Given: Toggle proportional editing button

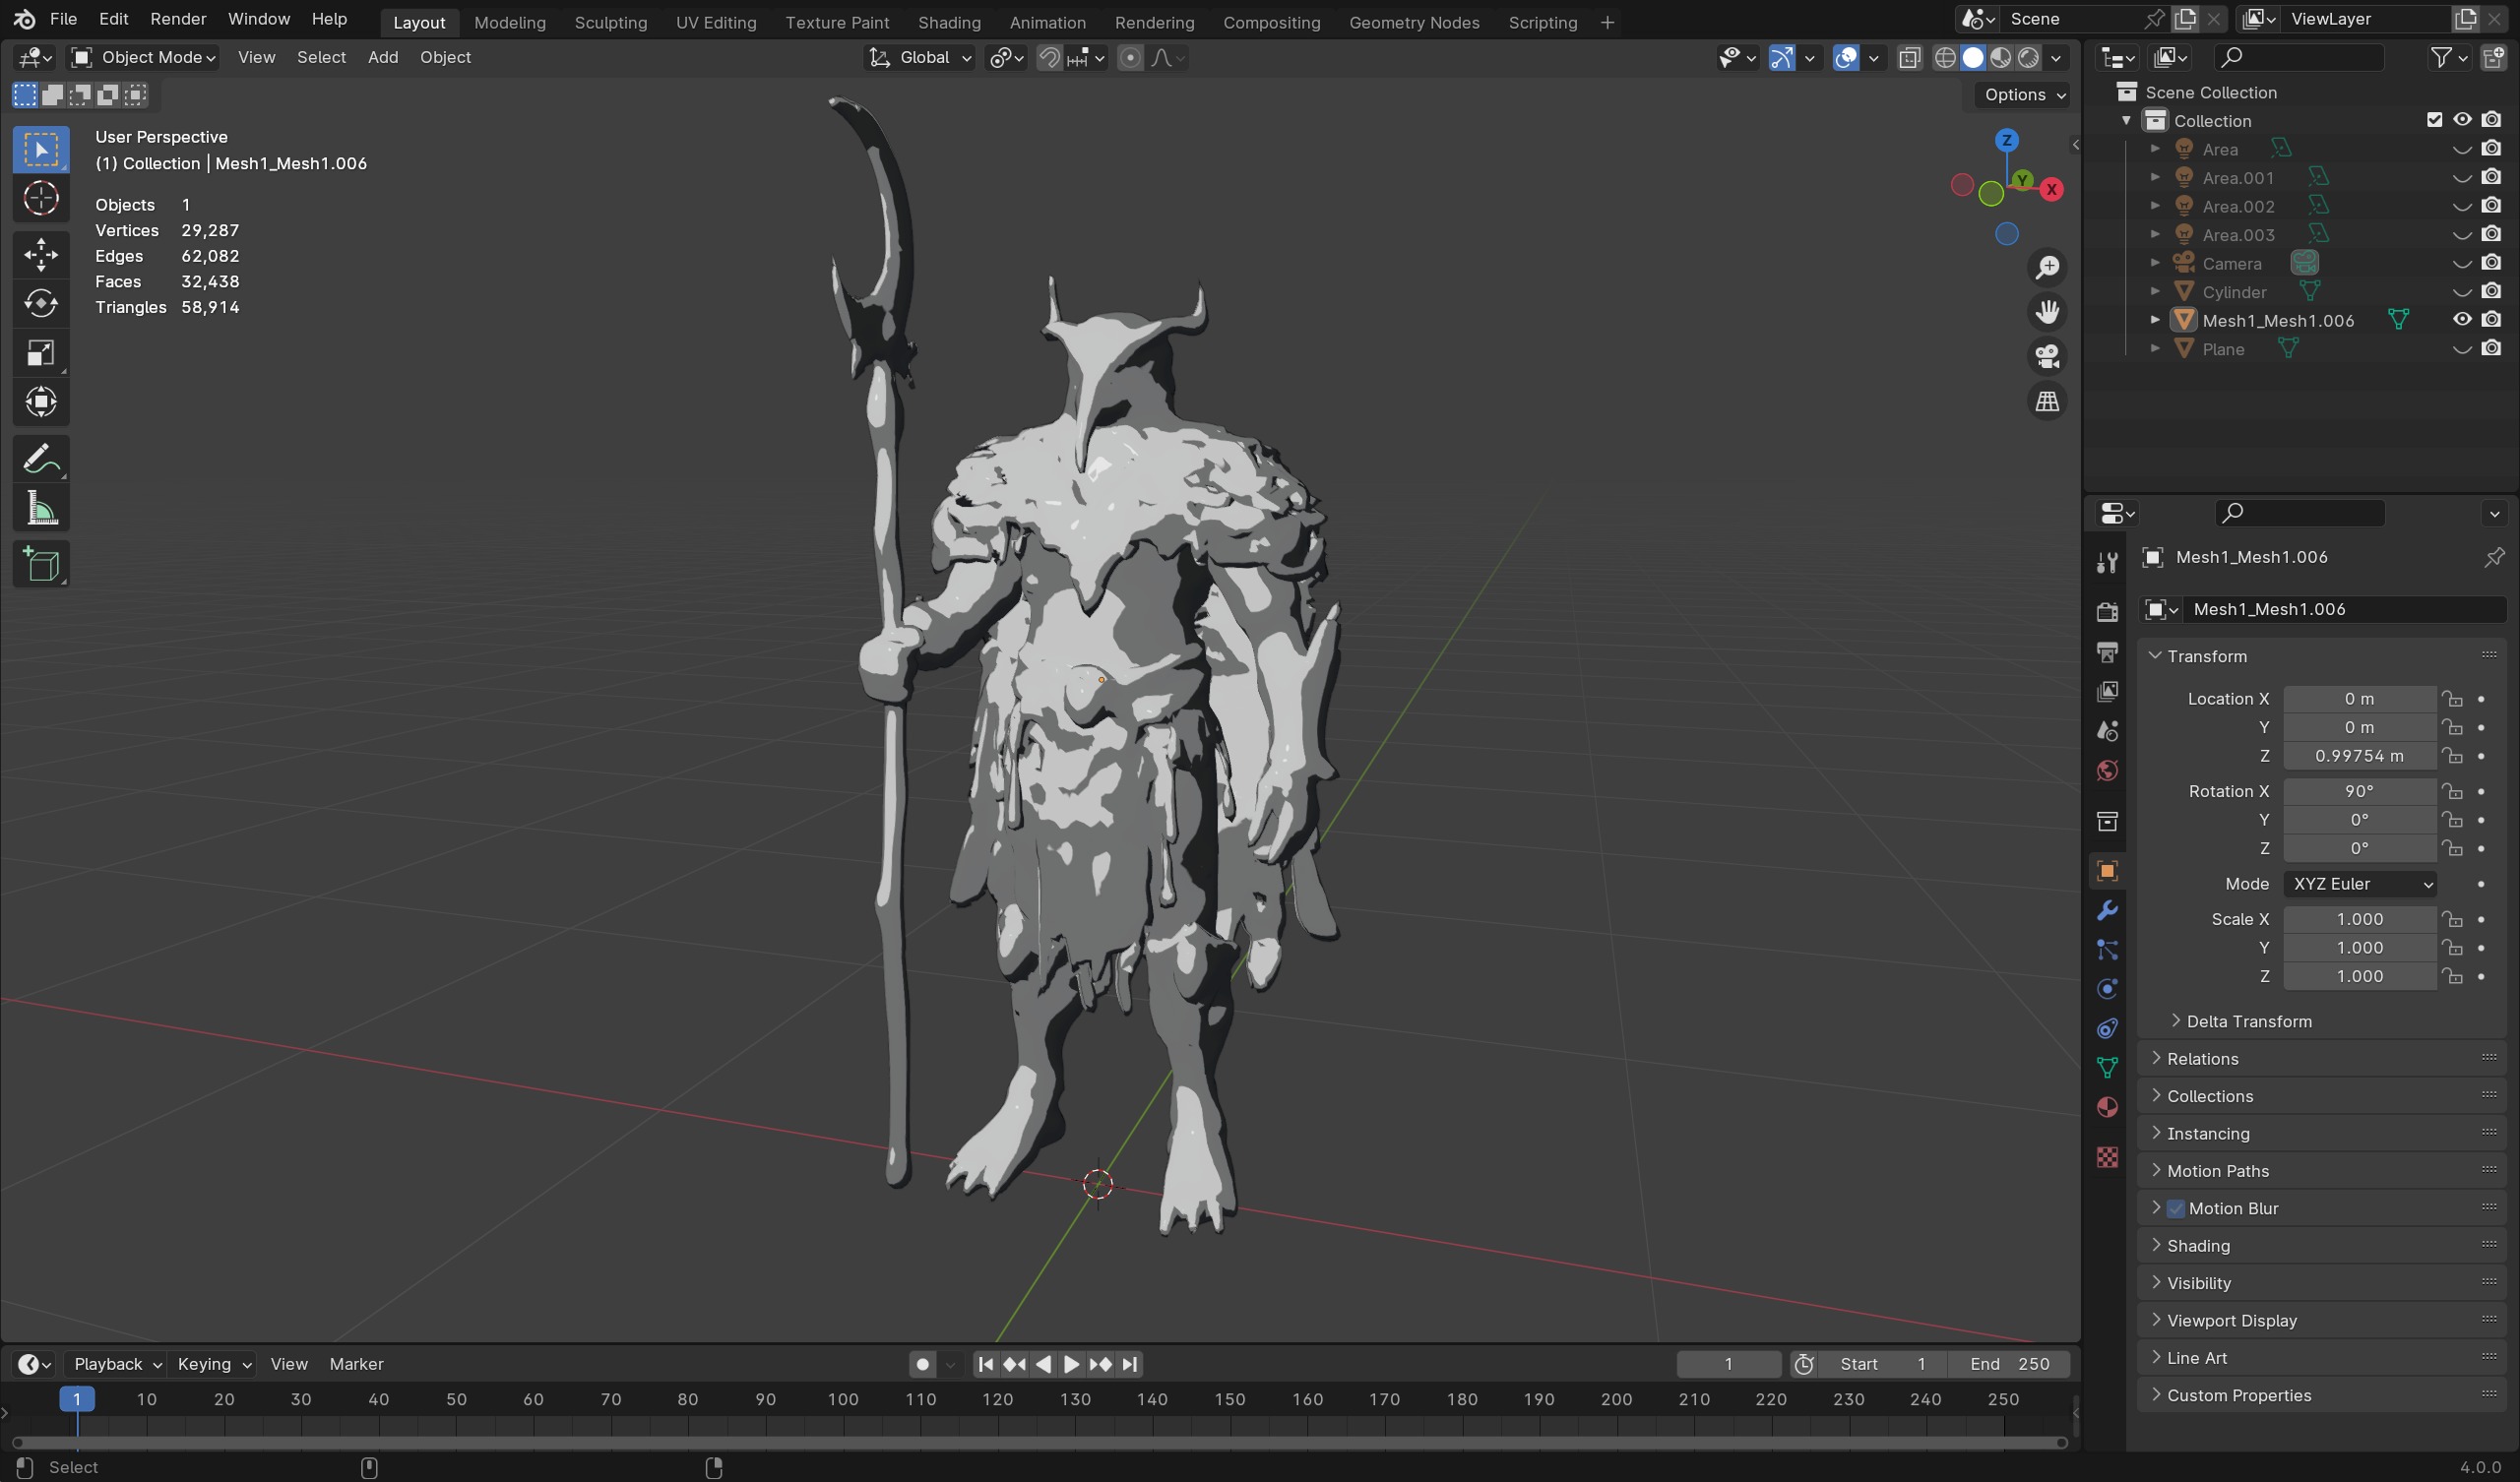Looking at the screenshot, I should coord(1130,58).
